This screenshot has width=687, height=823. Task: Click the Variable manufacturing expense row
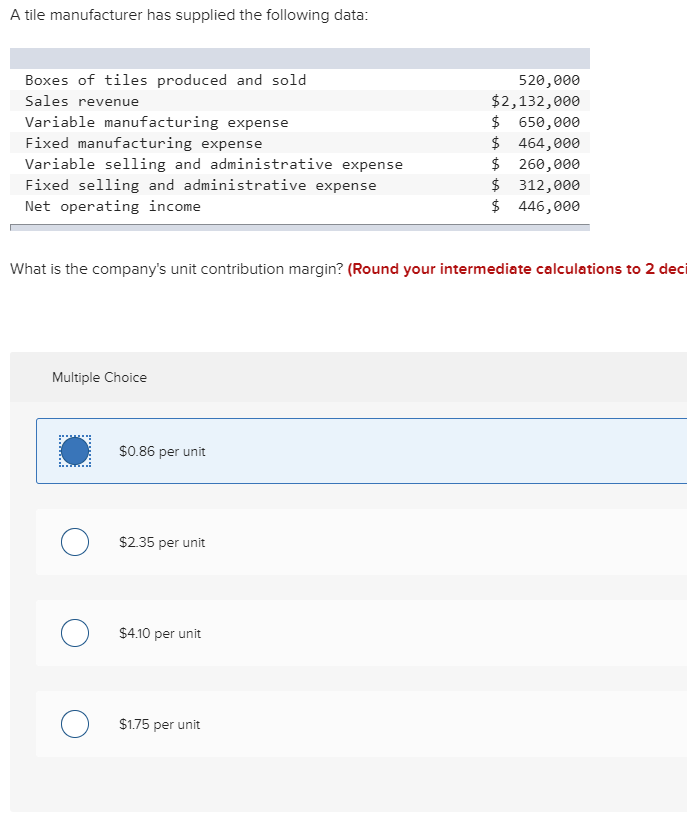coord(300,122)
